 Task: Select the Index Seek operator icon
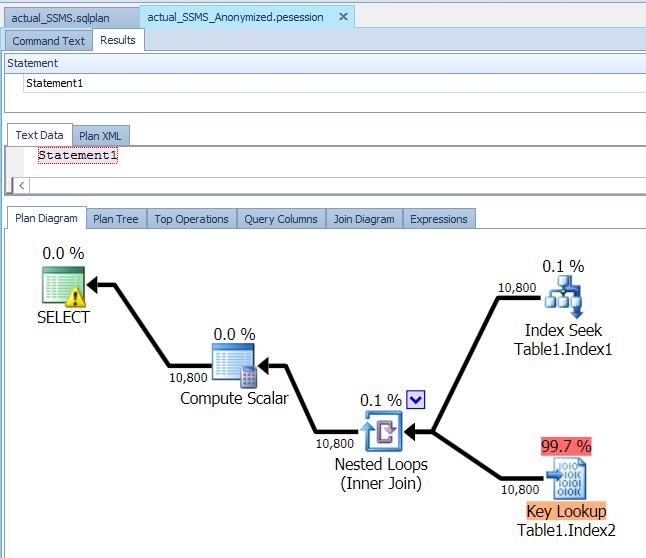pyautogui.click(x=563, y=297)
